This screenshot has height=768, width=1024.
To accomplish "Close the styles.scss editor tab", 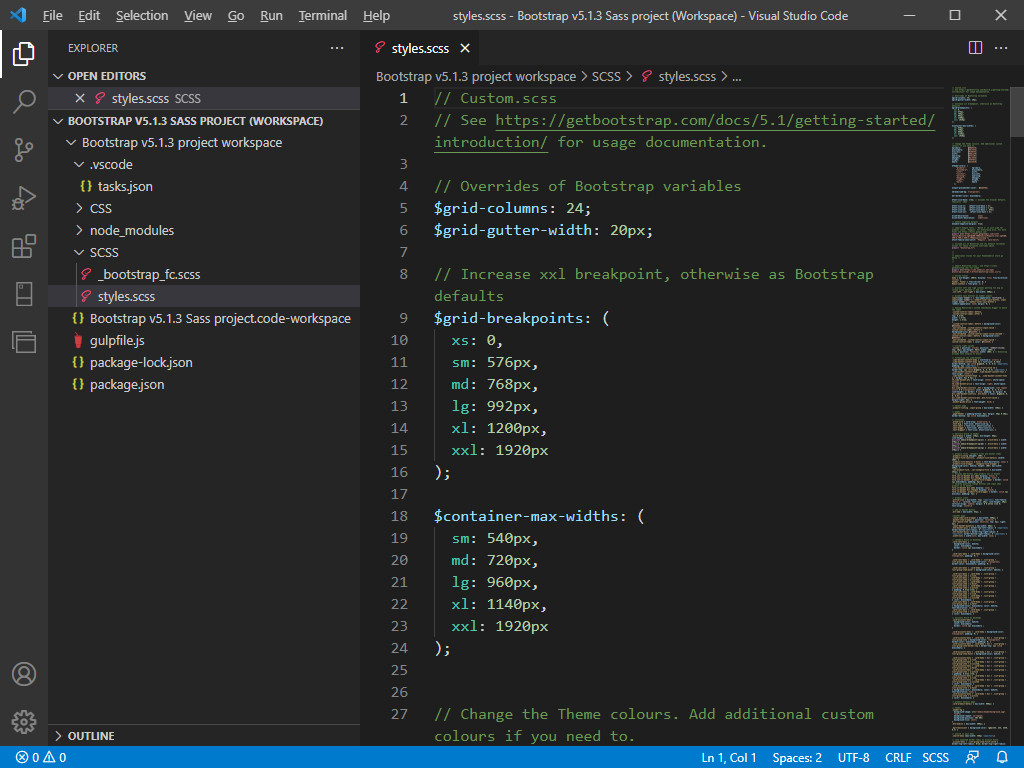I will pos(465,48).
